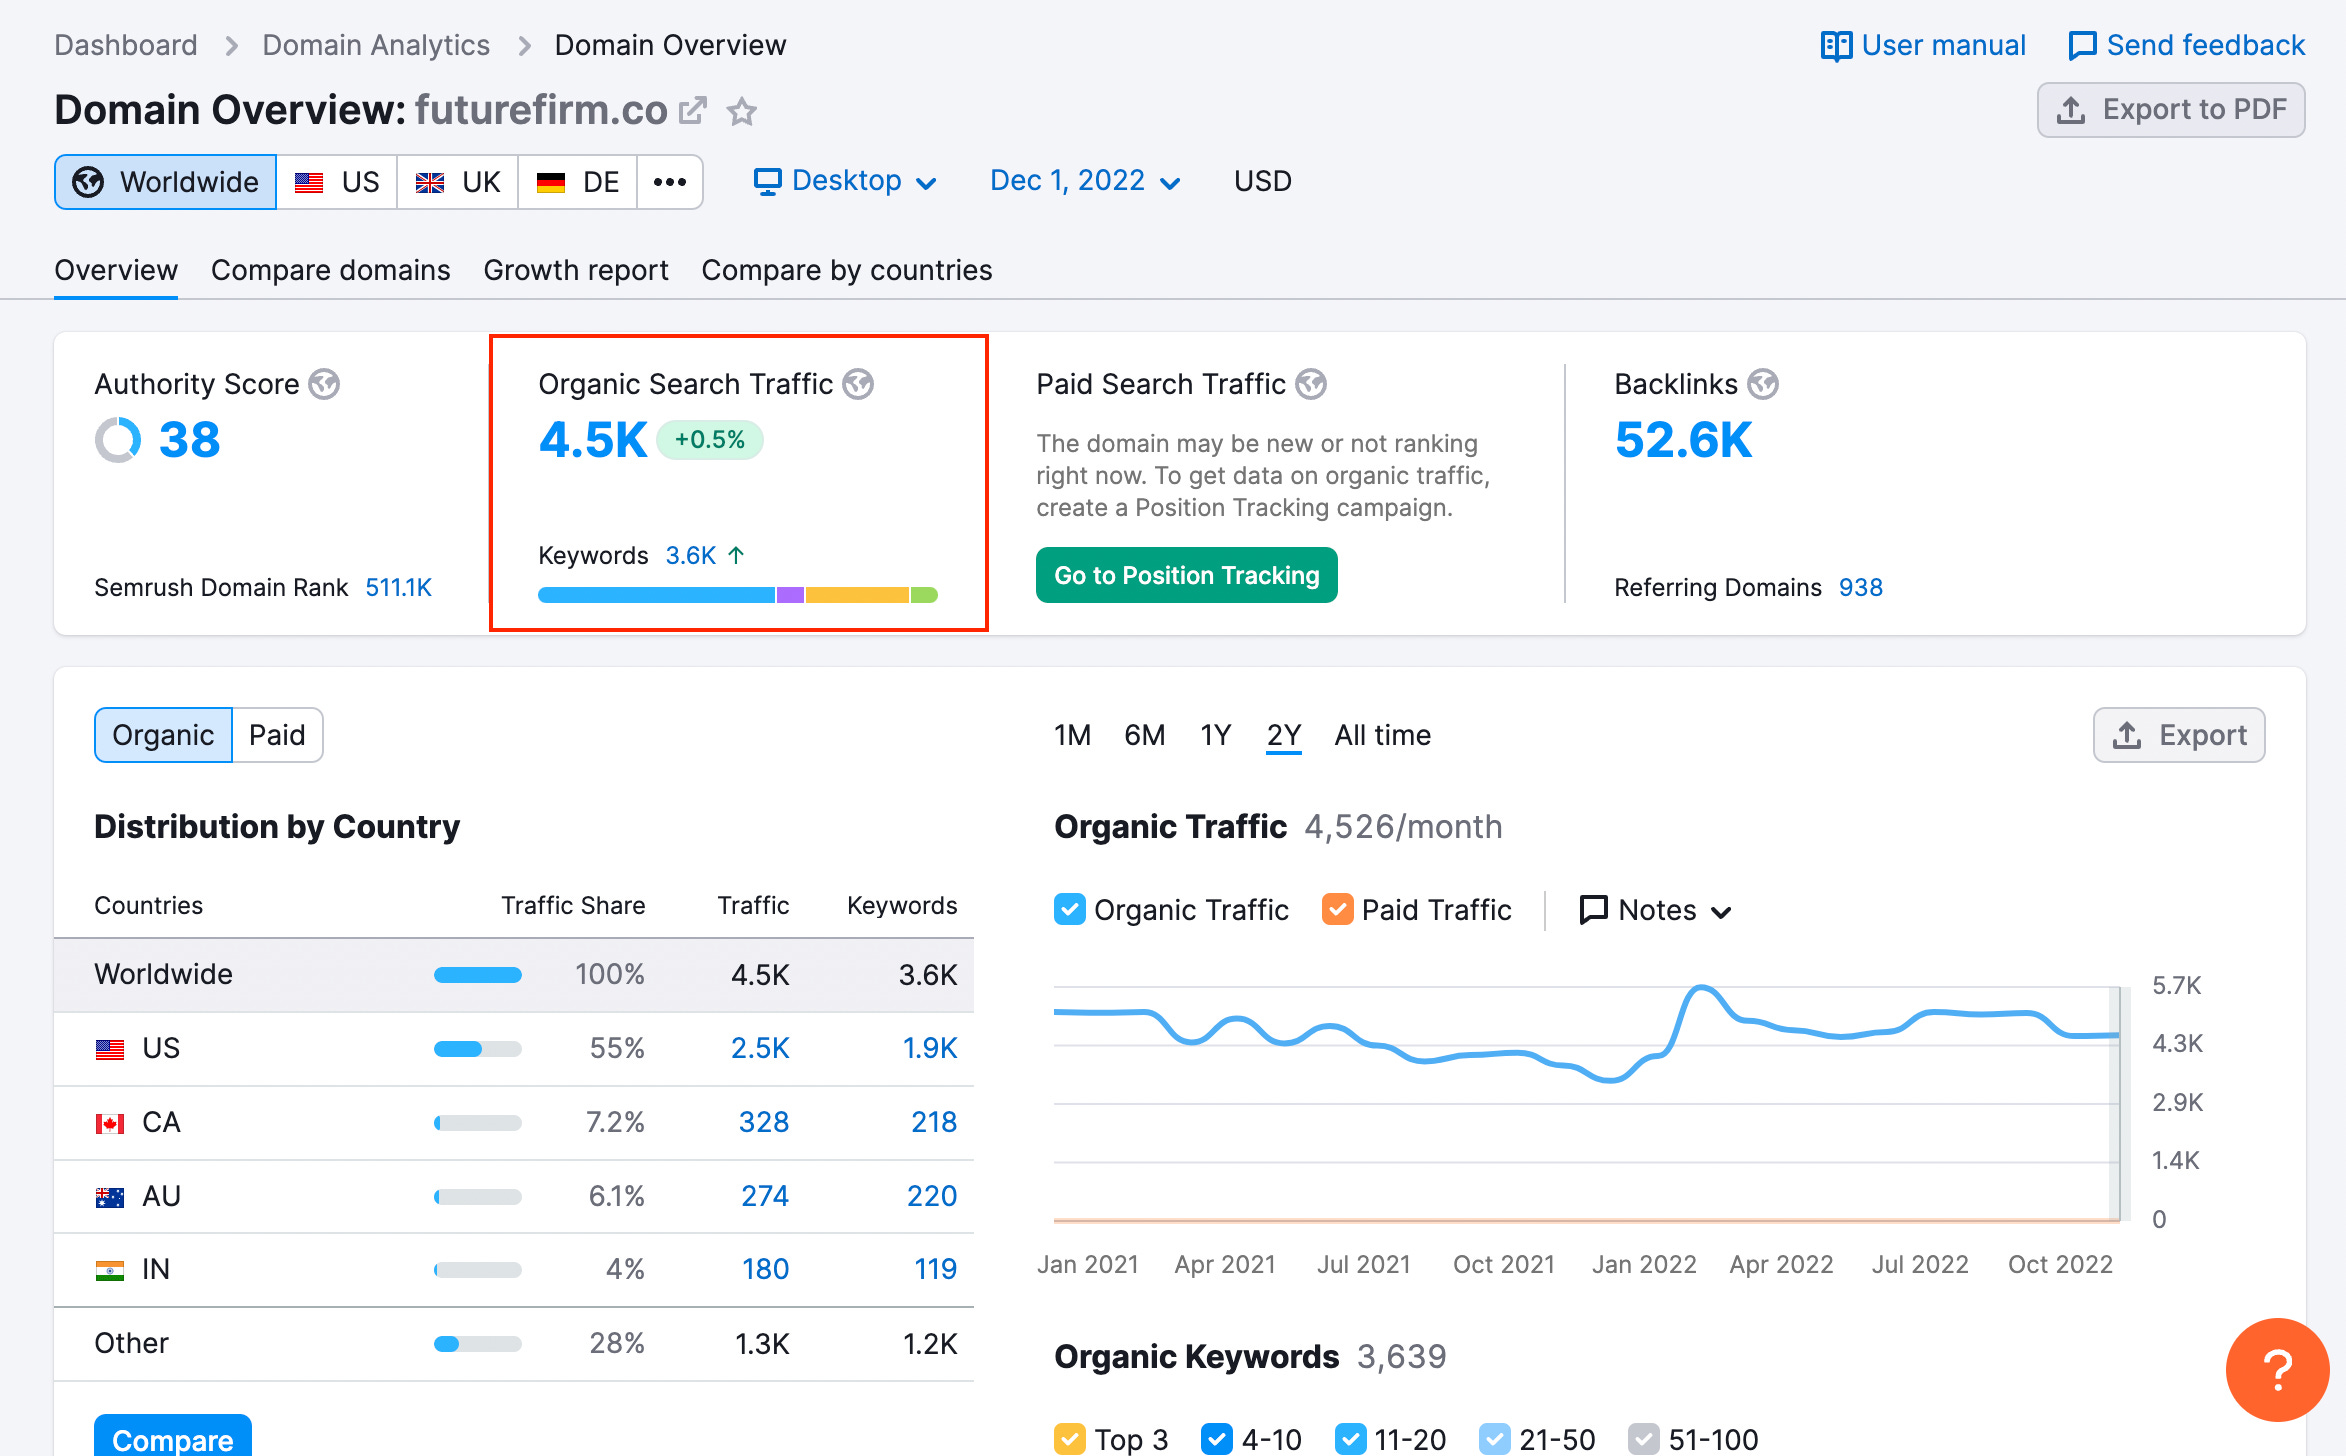Switch to the Paid toggle

277,735
